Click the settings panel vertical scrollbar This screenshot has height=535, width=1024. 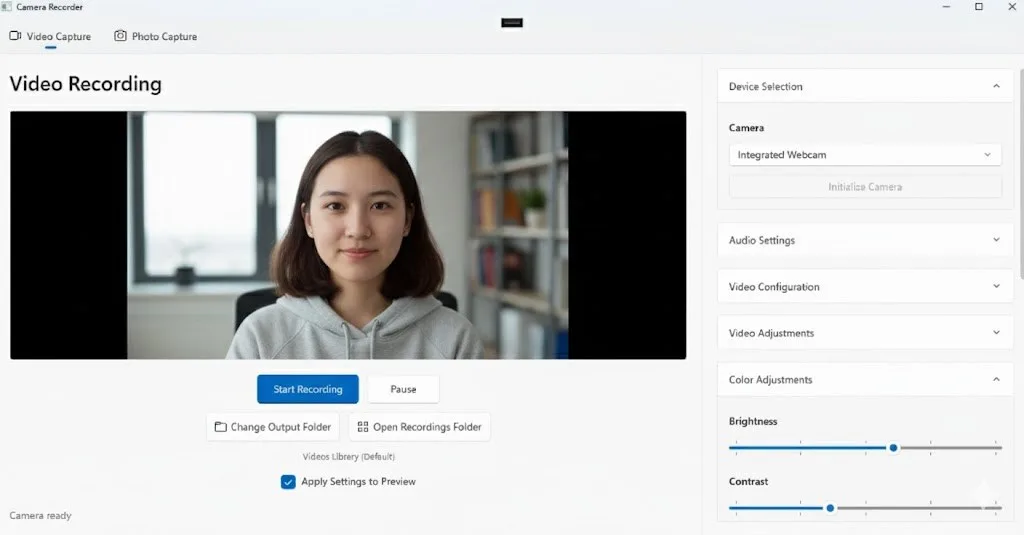[x=1021, y=173]
